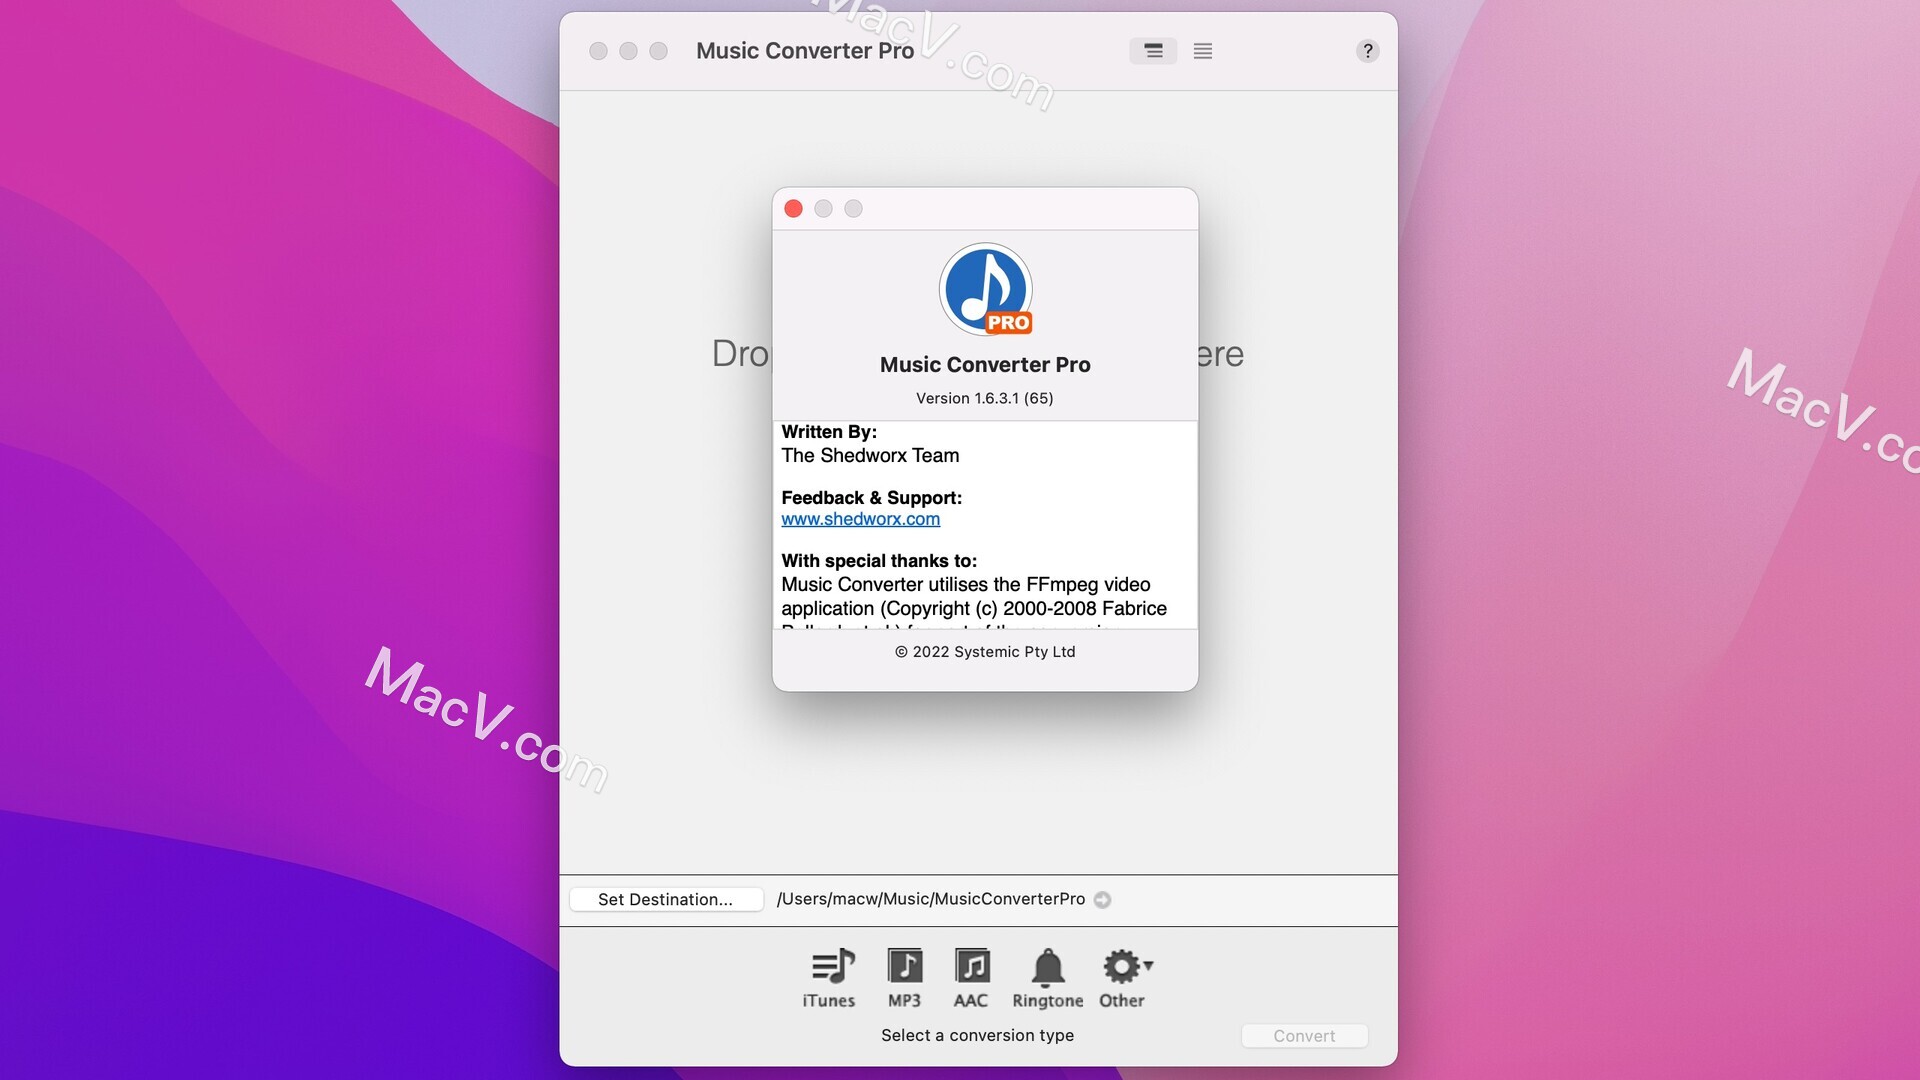Click the main window title Music Converter Pro
Viewport: 1920px width, 1080px height.
point(805,51)
